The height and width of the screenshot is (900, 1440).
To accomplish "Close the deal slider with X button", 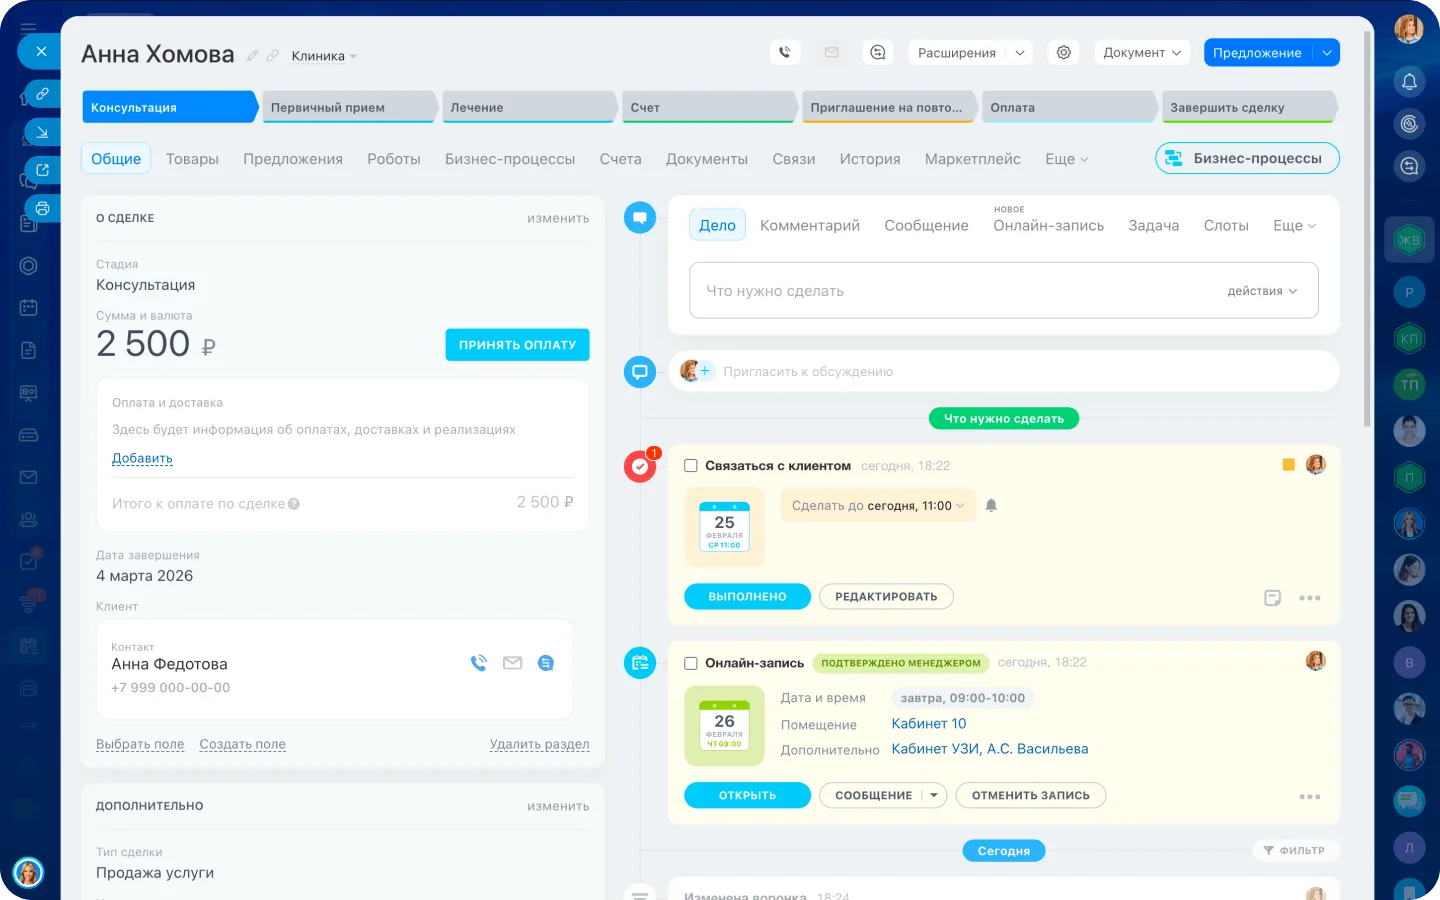I will pos(41,51).
